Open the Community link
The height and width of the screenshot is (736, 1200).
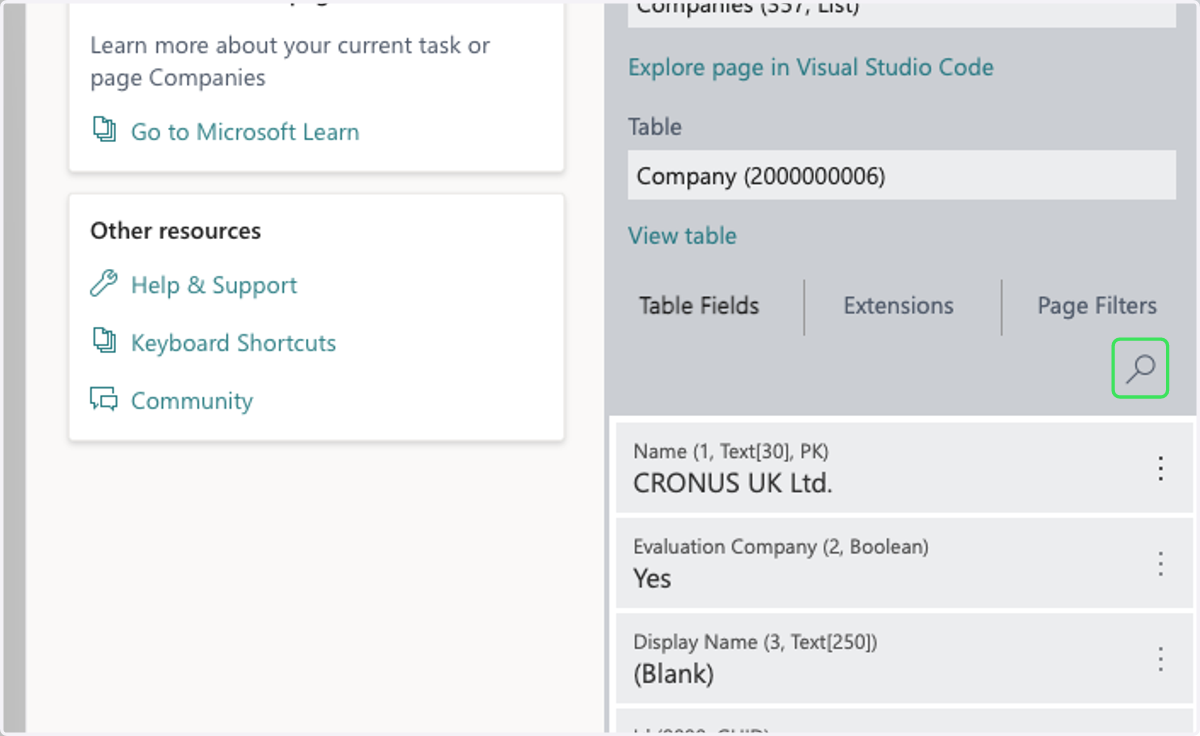[192, 401]
